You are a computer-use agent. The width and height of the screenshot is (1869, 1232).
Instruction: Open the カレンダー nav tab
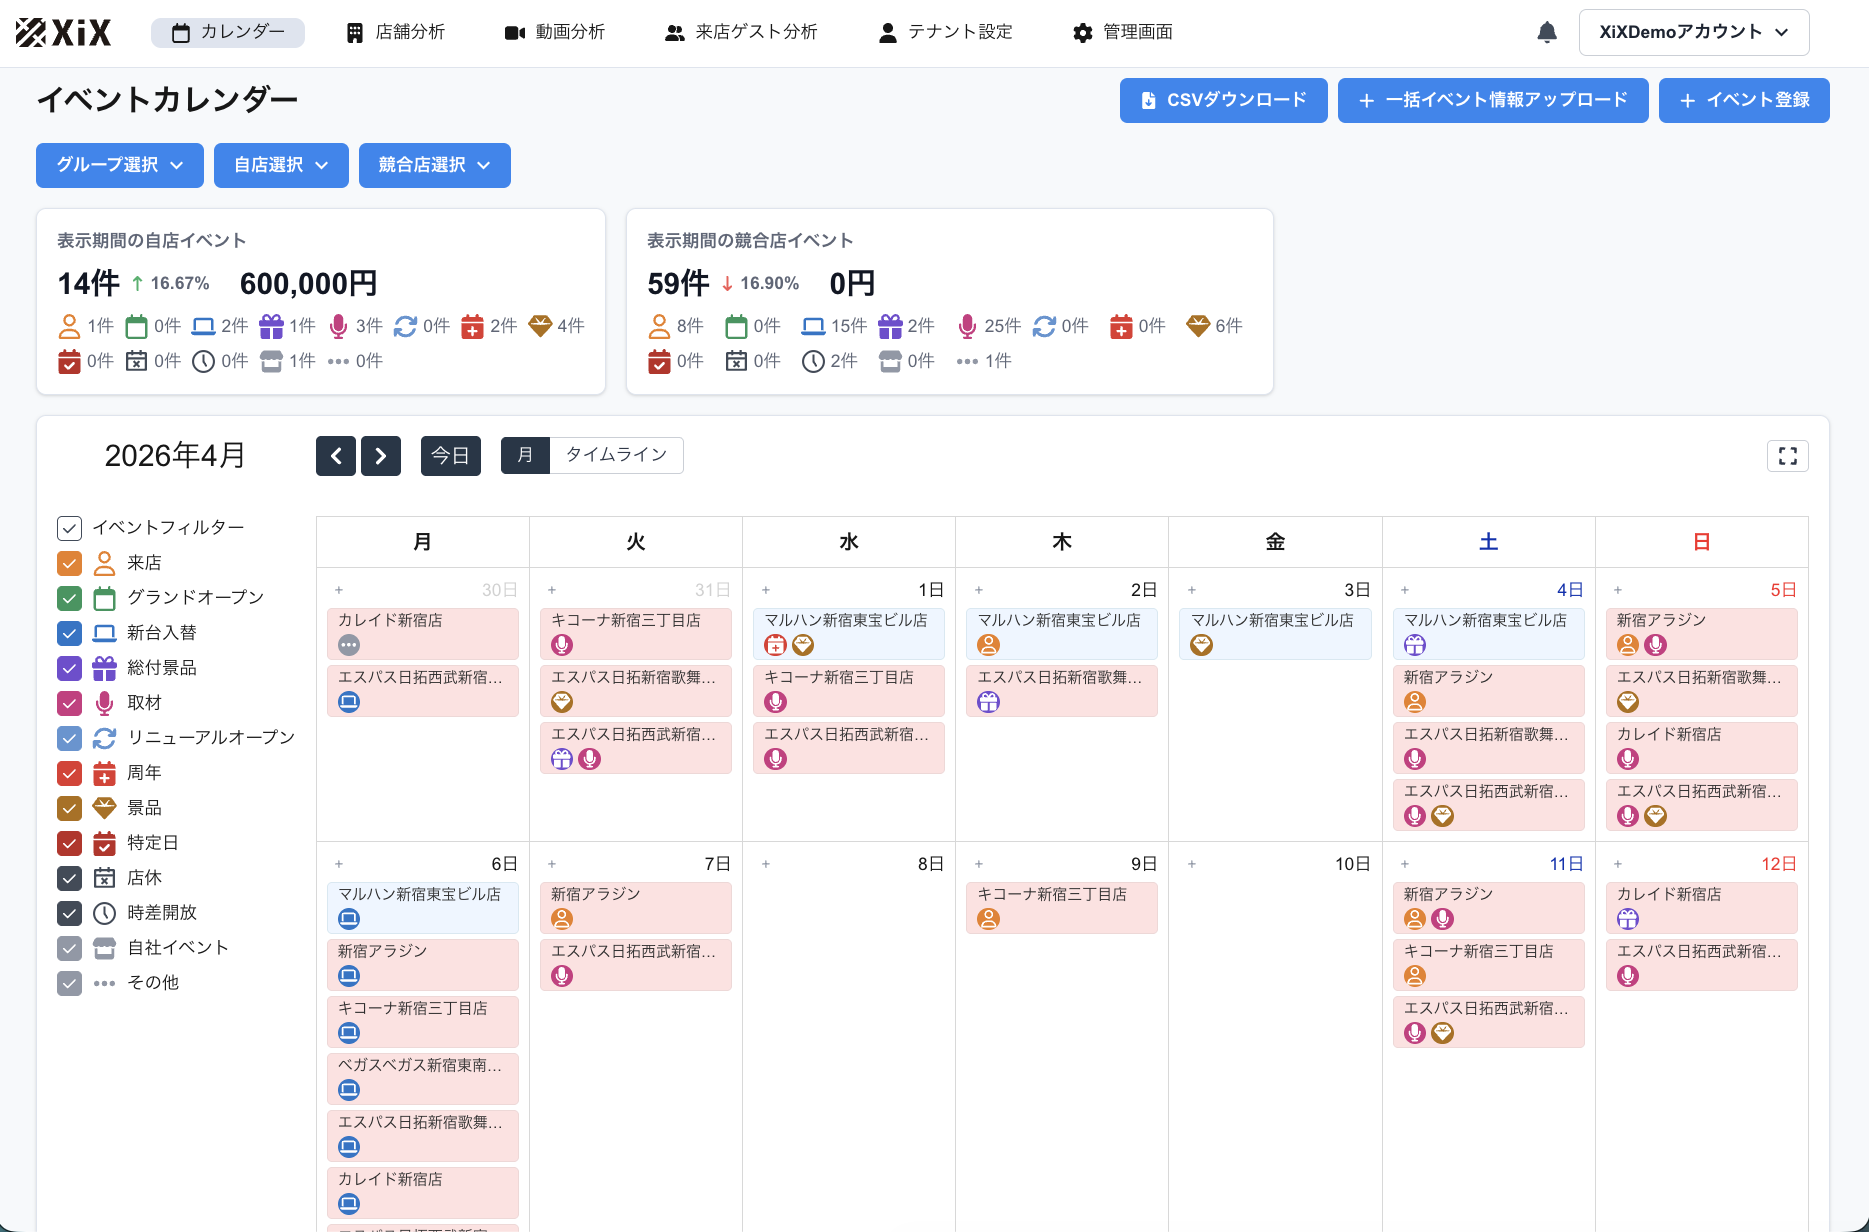point(228,32)
